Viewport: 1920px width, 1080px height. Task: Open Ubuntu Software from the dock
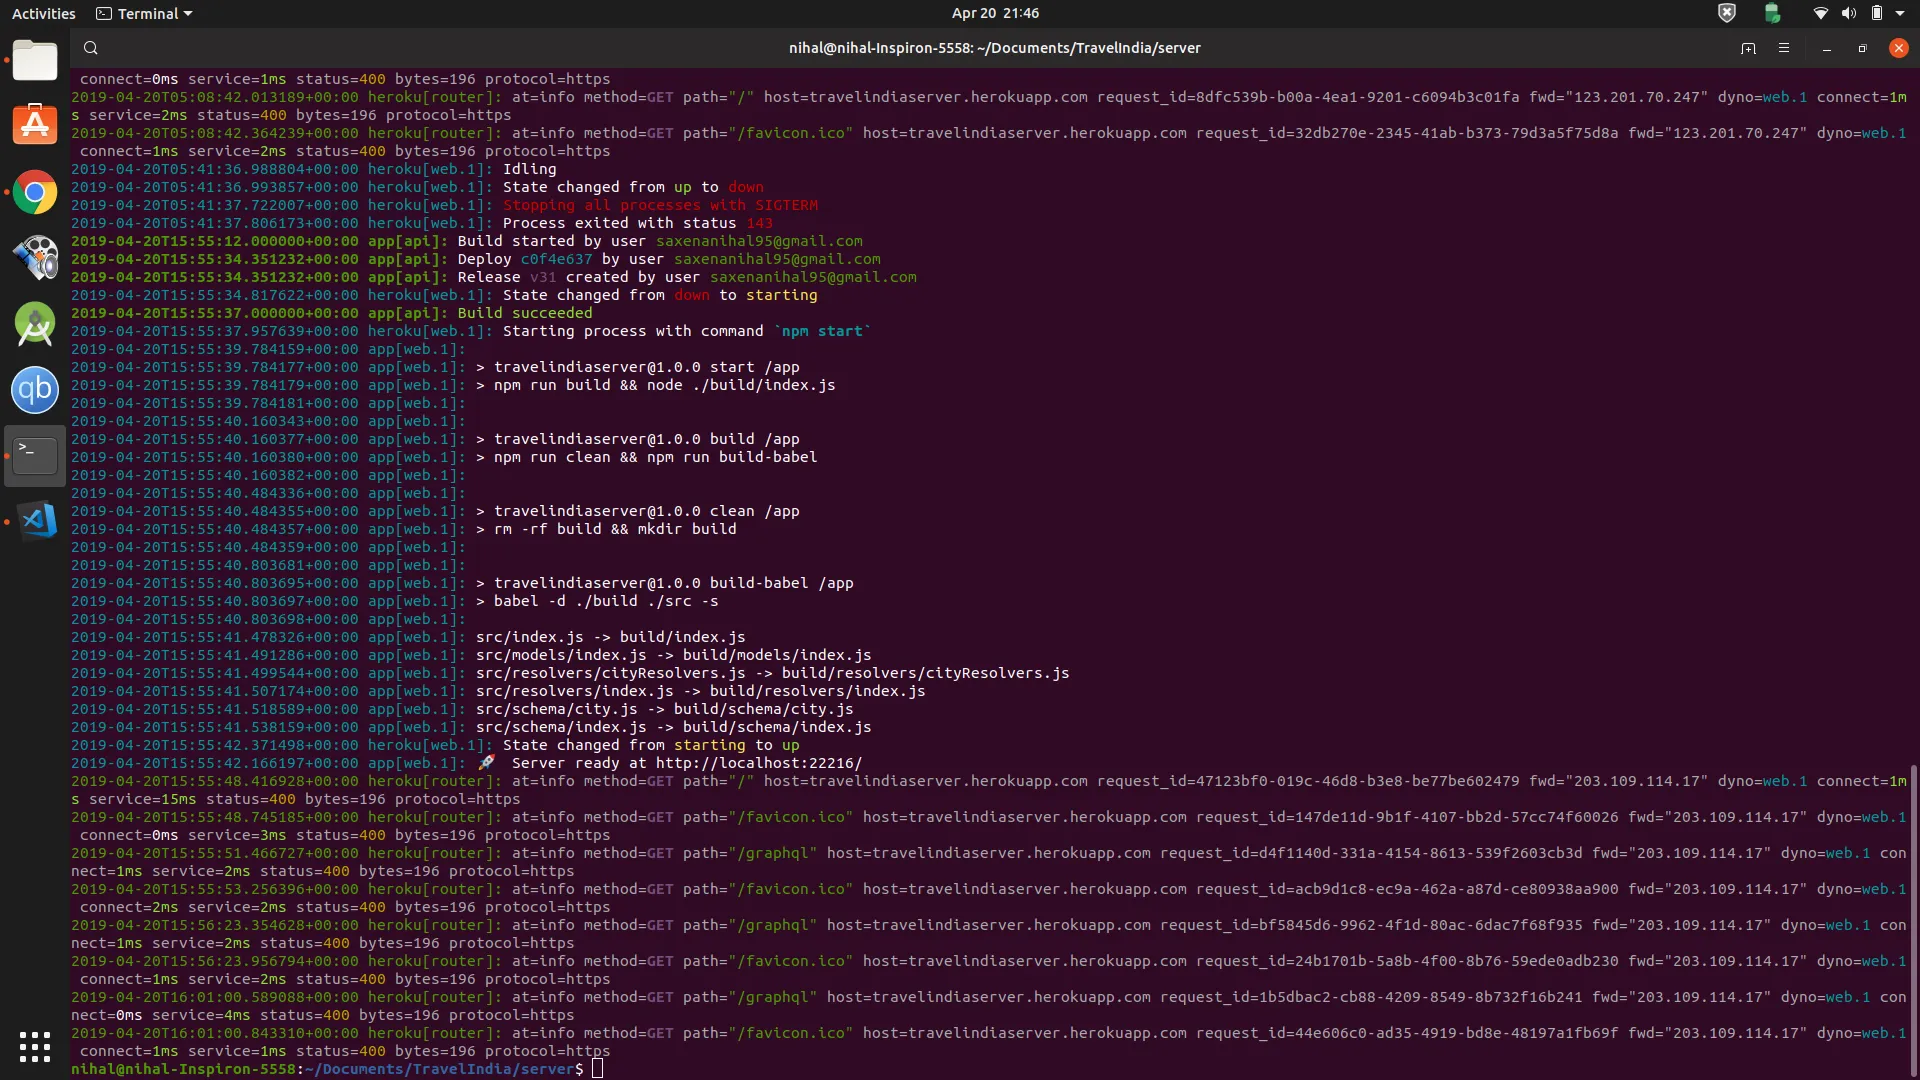click(x=35, y=126)
